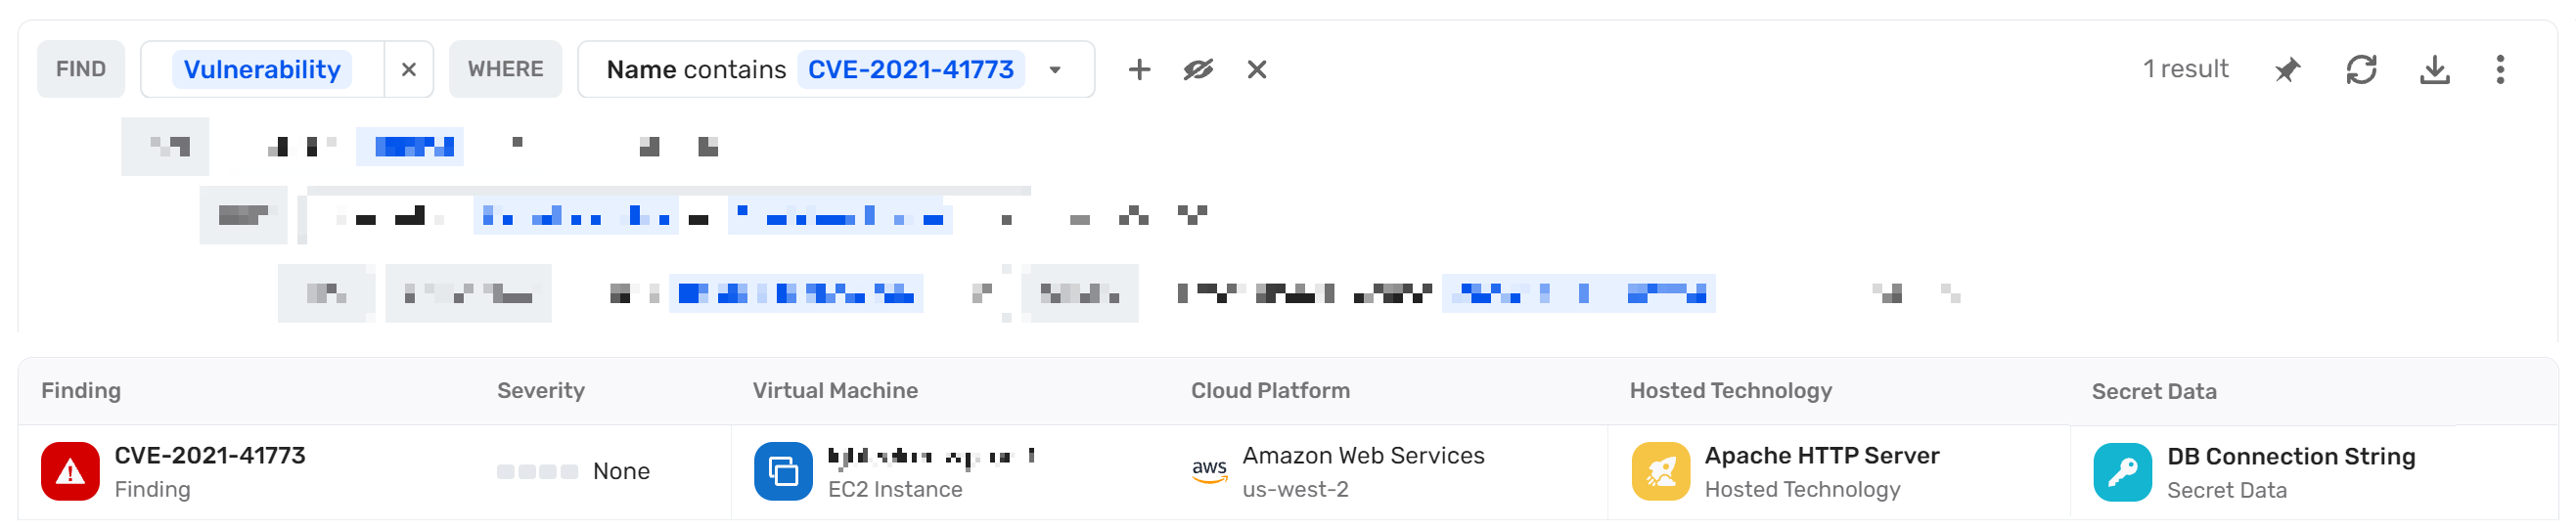This screenshot has height=529, width=2576.
Task: Pin this query result
Action: 2286,69
